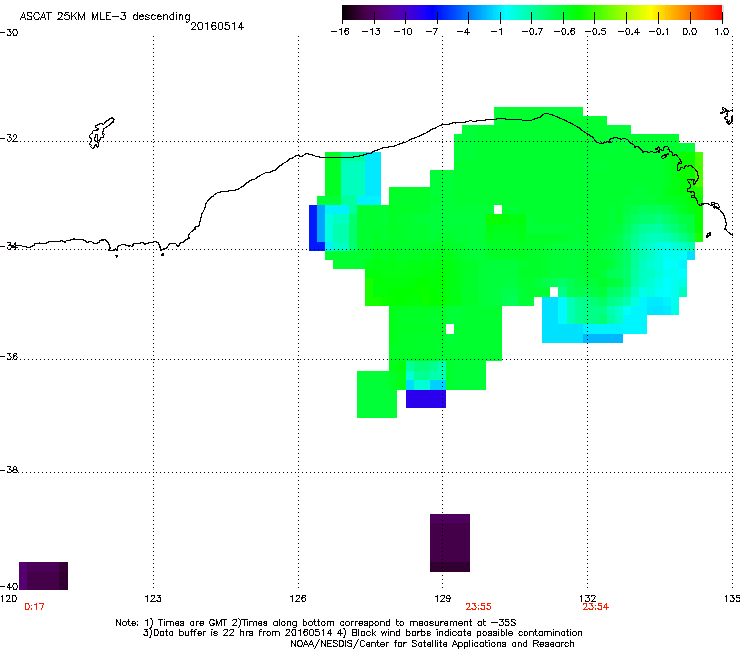Screen dimensions: 740x650
Task: Click the red "0:17" swath time
Action: (x=34, y=607)
